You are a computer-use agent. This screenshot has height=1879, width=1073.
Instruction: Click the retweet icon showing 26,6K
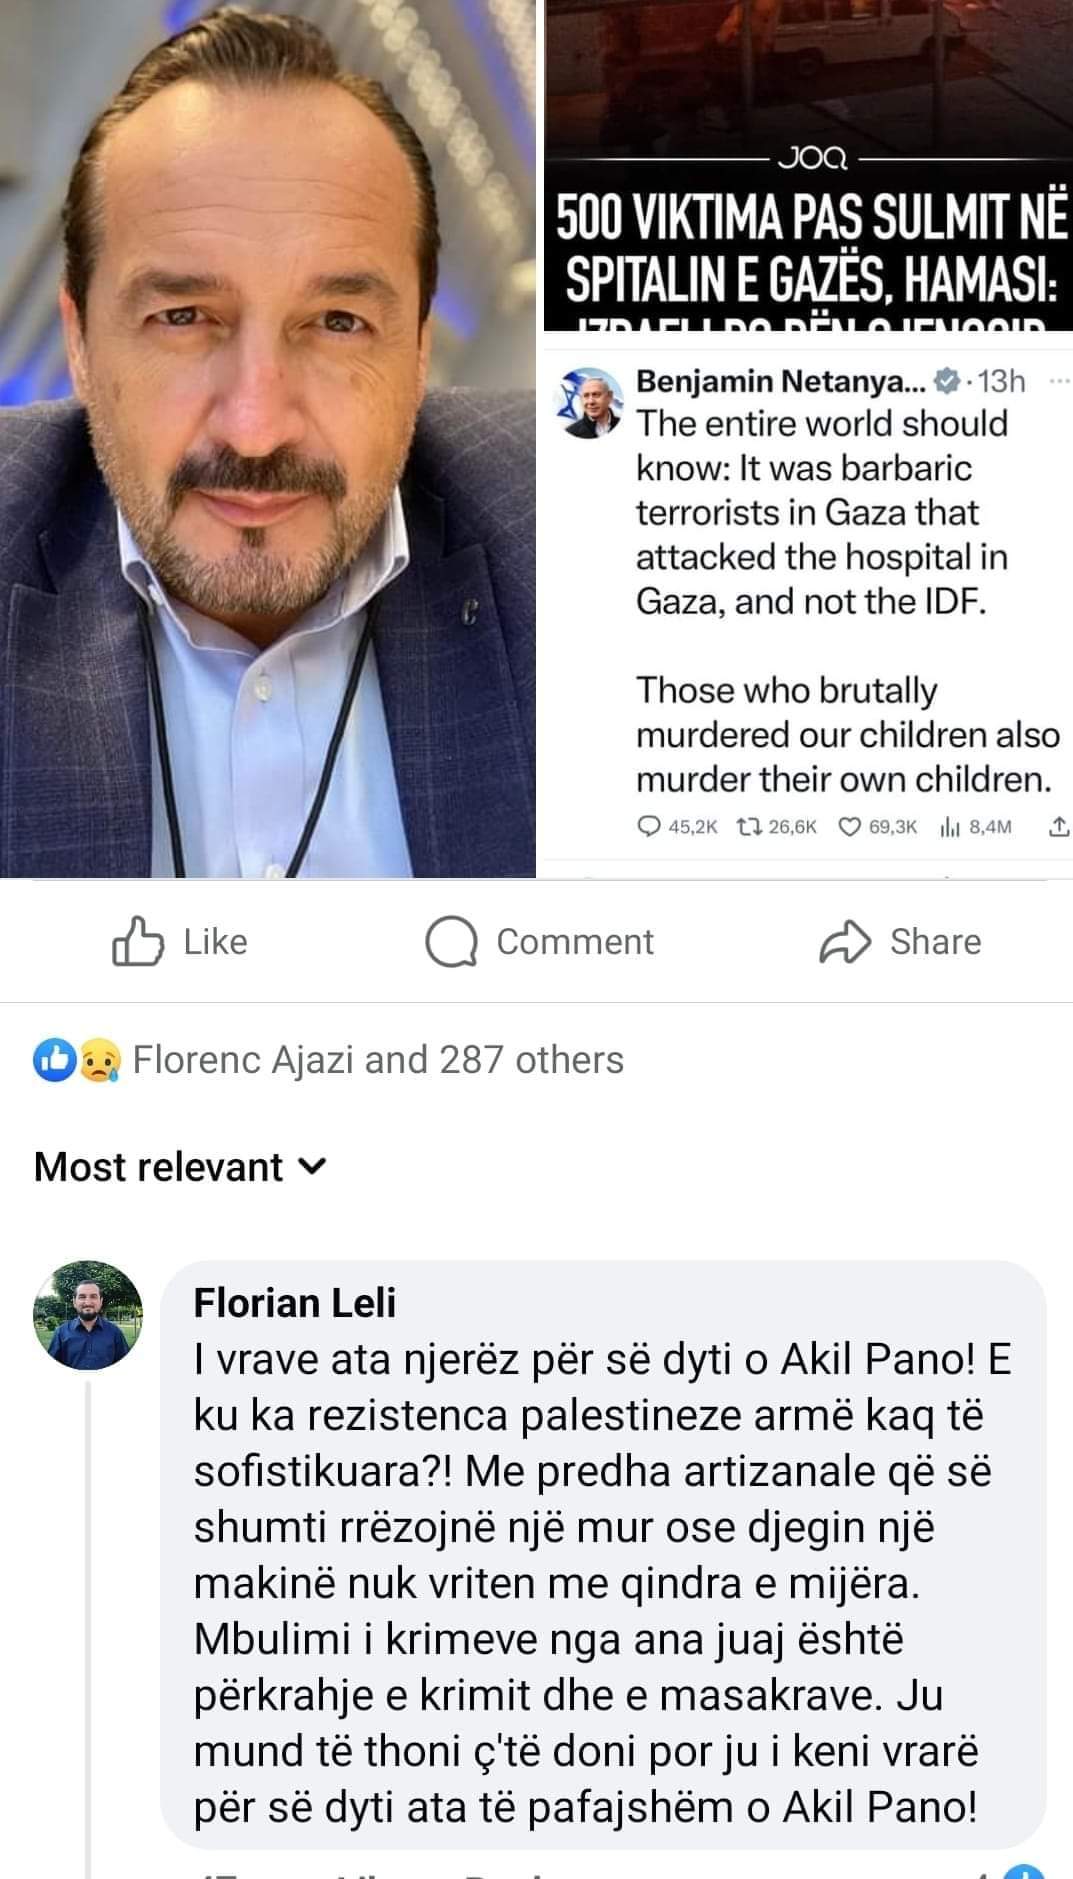pos(747,827)
